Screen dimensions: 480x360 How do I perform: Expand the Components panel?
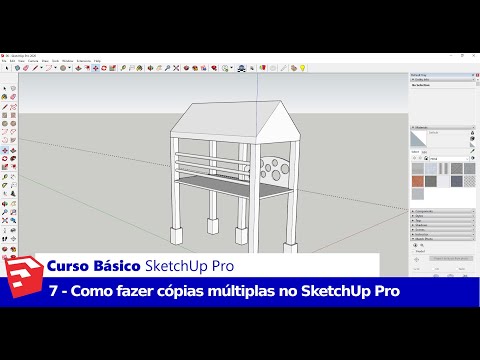point(442,211)
